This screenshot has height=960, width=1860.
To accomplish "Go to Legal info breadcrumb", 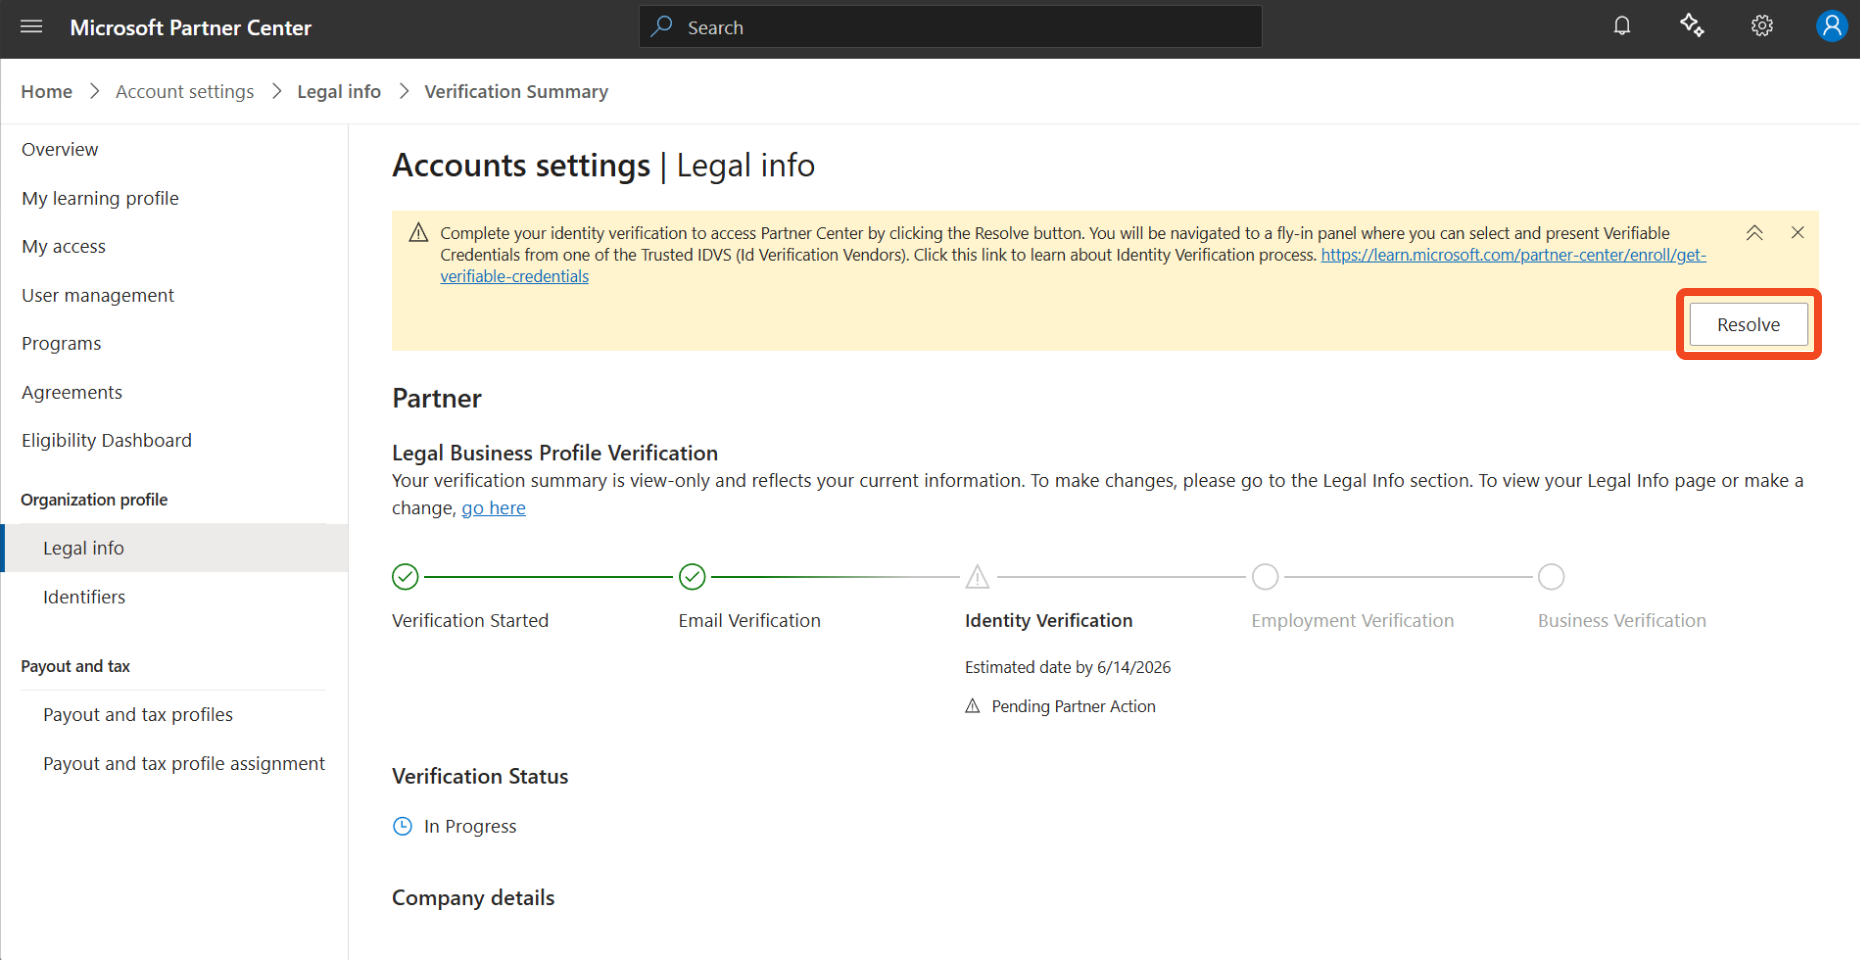I will click(x=339, y=91).
